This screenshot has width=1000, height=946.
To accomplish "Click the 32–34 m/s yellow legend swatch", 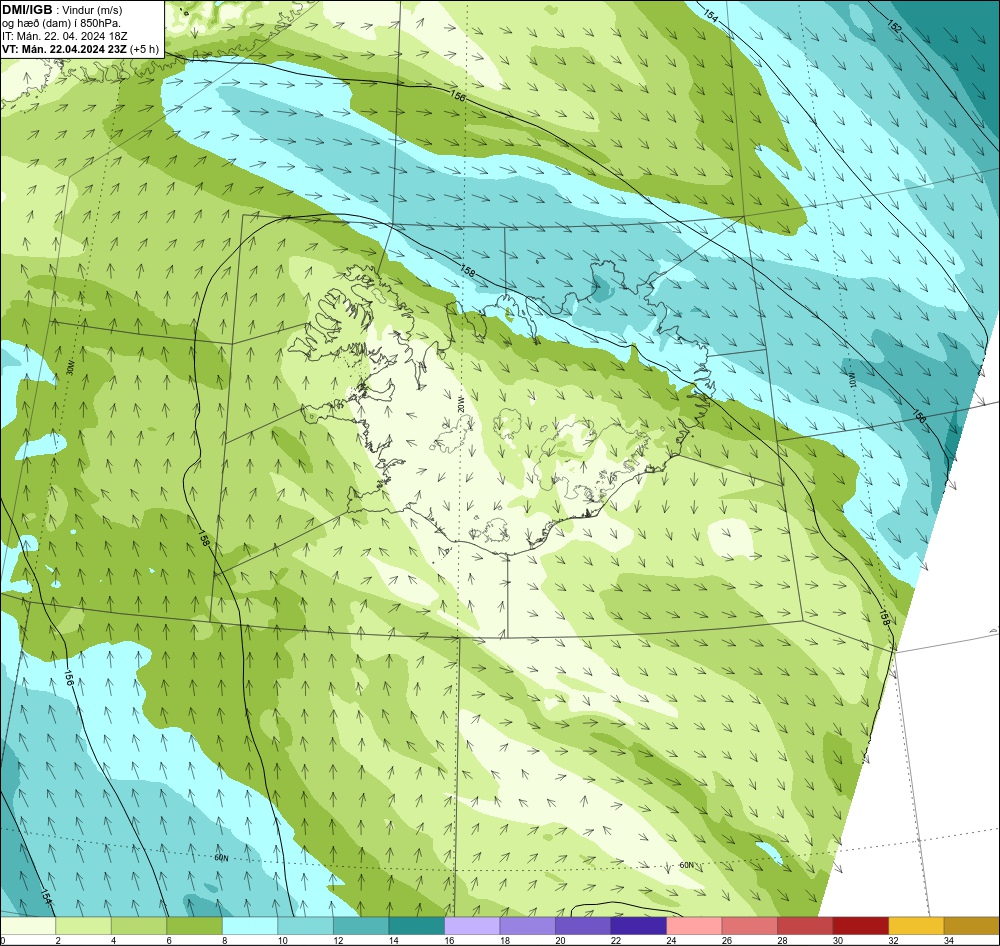I will [916, 926].
